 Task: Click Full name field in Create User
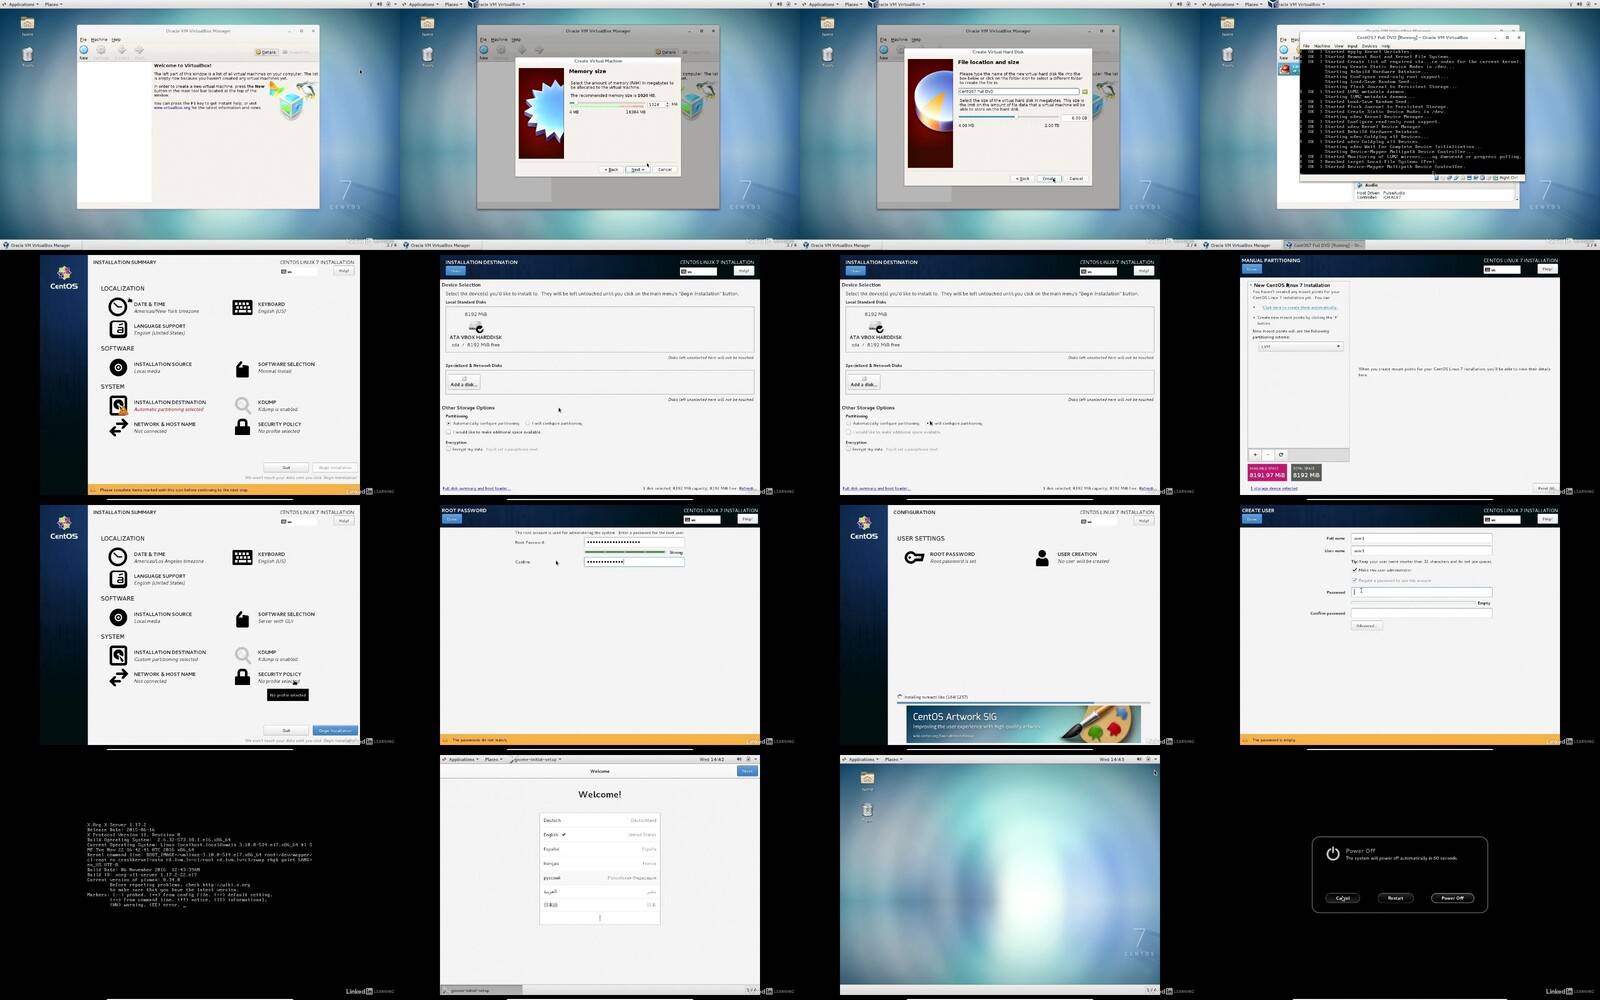[x=1421, y=538]
